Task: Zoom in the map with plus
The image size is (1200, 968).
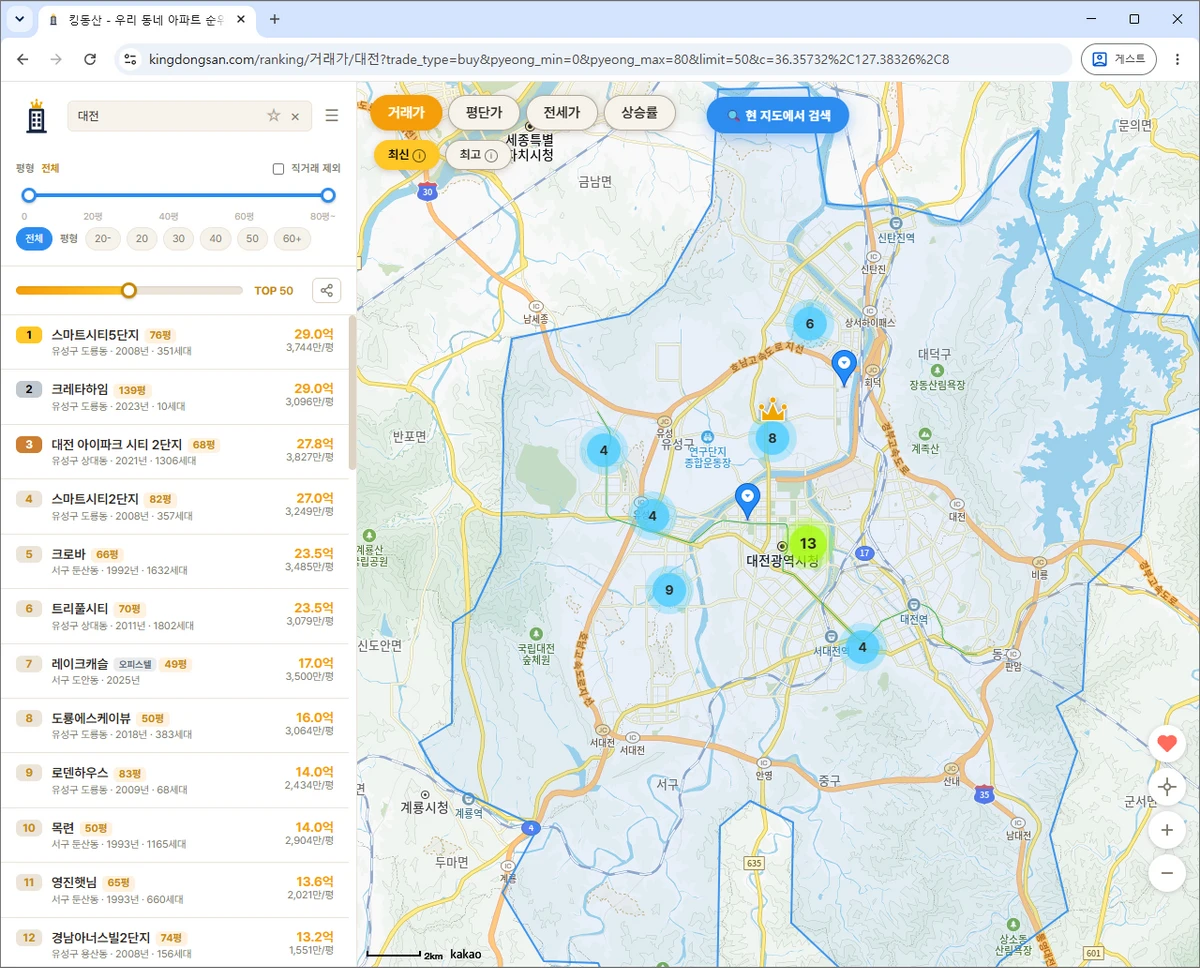Action: click(1167, 830)
